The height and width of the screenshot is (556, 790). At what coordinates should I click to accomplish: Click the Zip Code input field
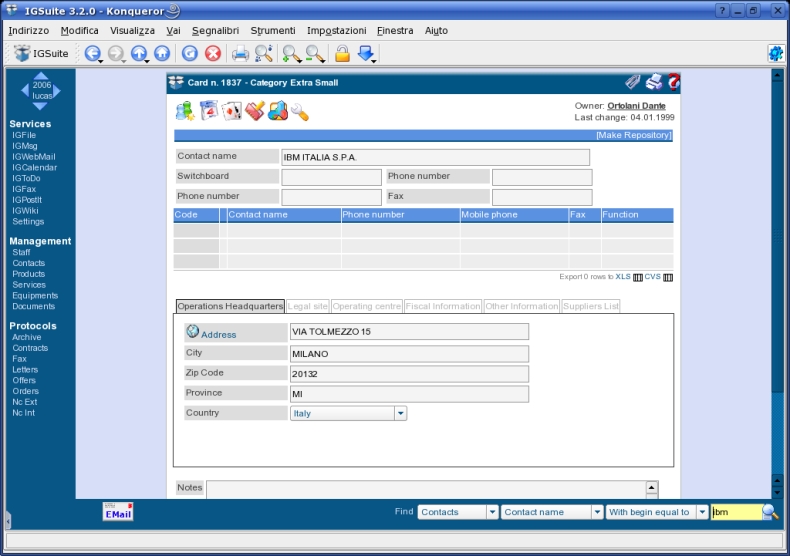[x=409, y=374]
